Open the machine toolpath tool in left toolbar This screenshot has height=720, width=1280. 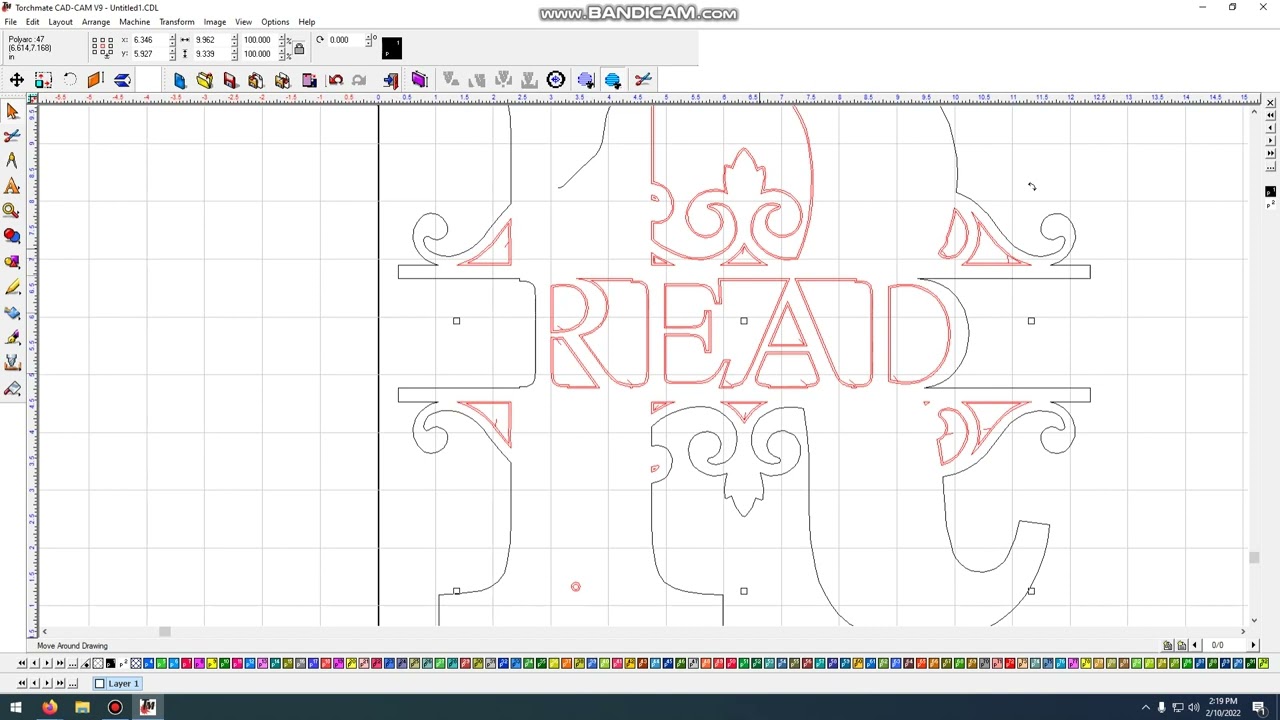12,363
